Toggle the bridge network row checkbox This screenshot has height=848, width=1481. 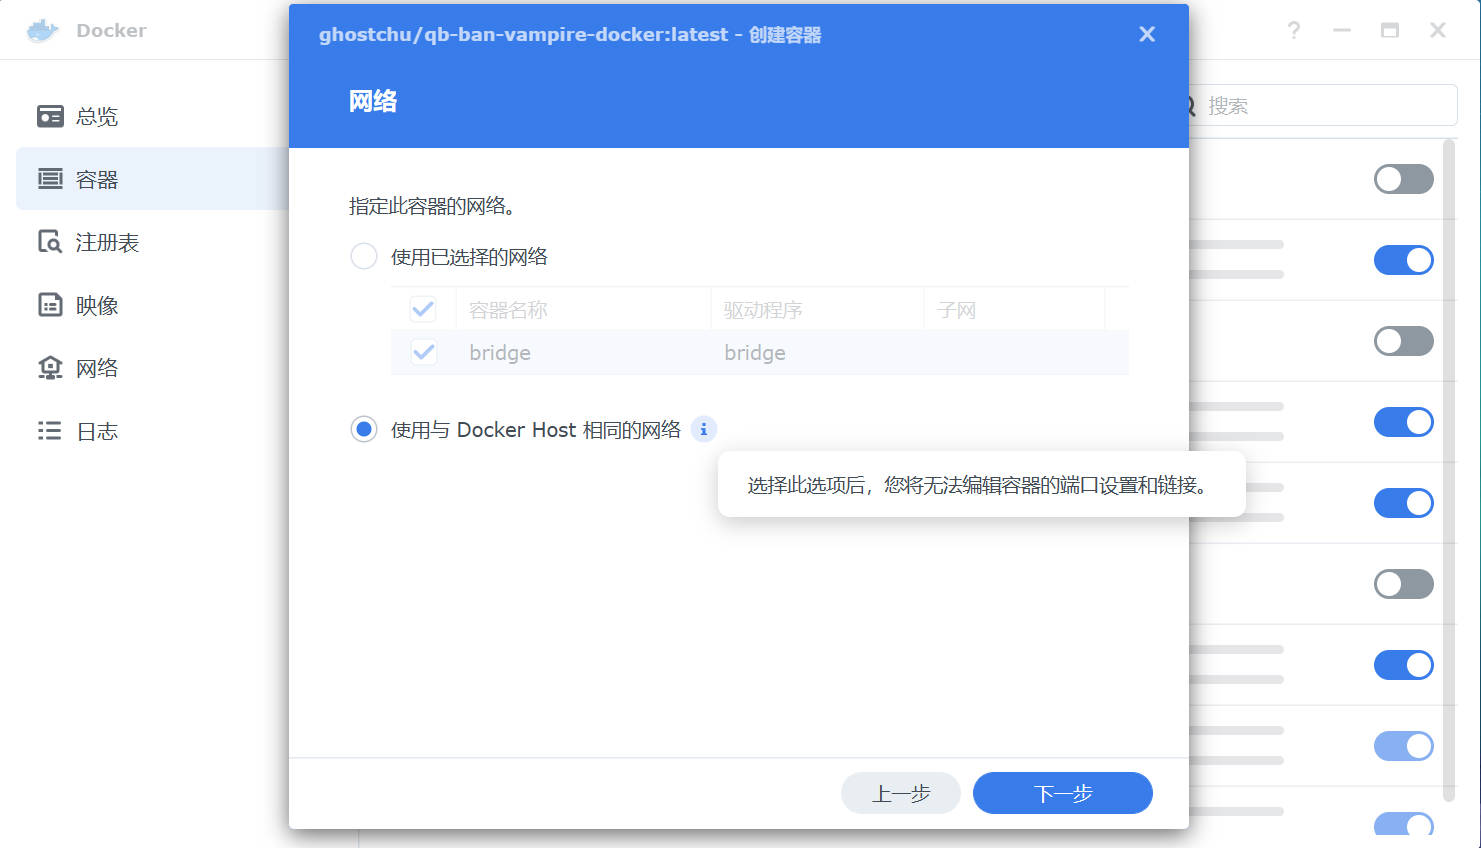[x=424, y=352]
